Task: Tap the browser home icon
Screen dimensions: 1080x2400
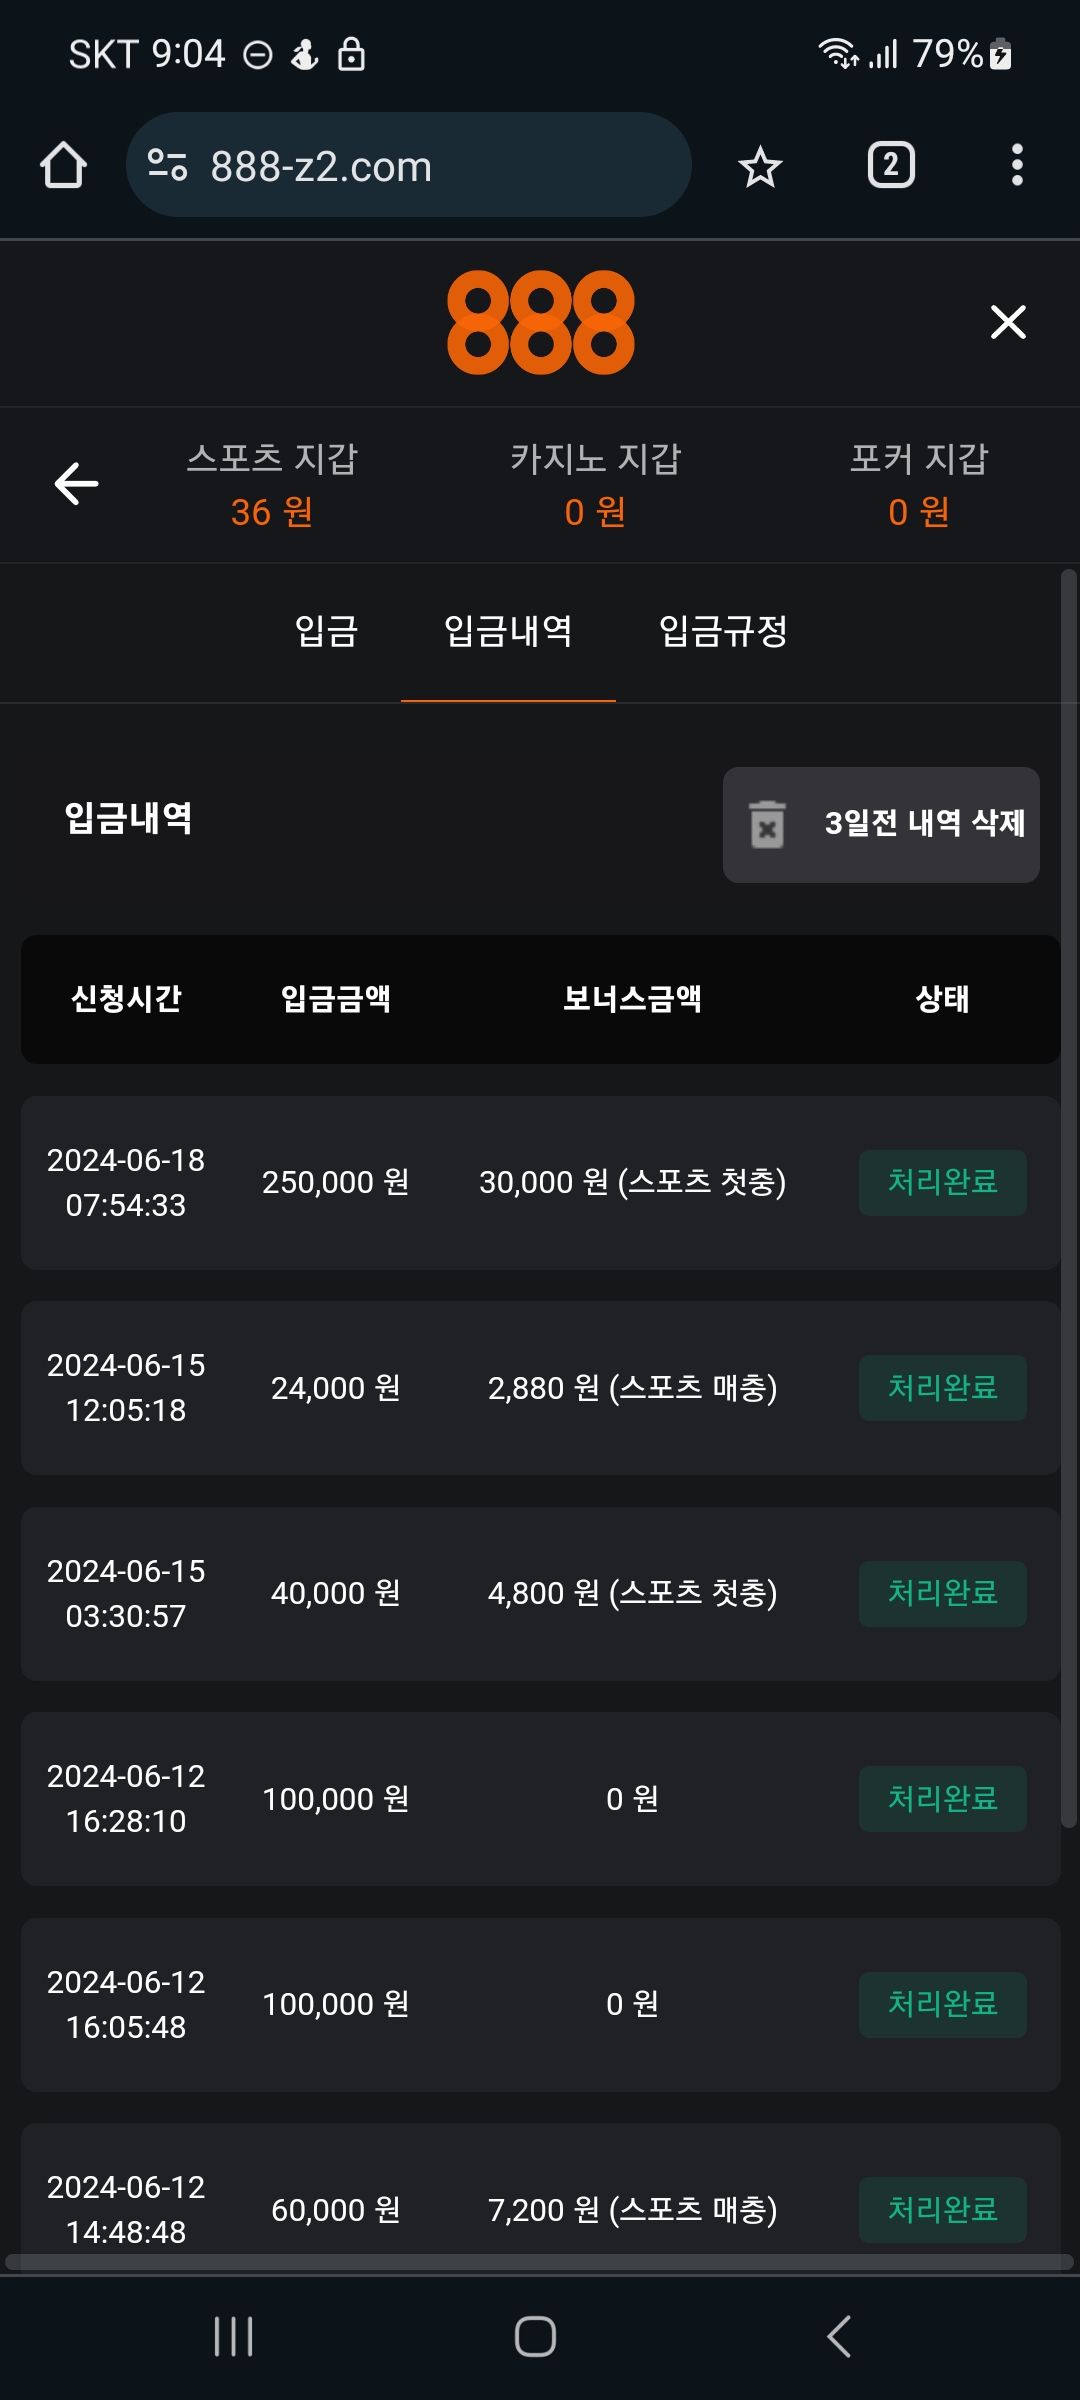Action: click(63, 165)
